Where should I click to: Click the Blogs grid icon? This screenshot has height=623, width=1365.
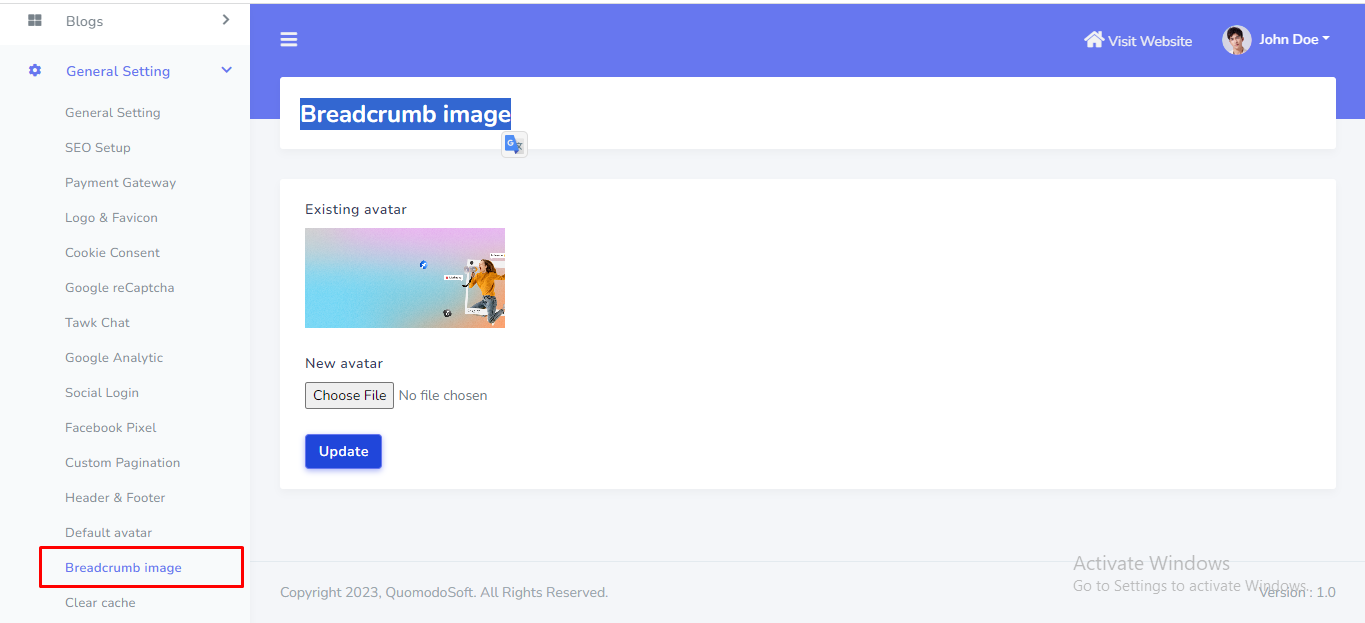pyautogui.click(x=35, y=21)
